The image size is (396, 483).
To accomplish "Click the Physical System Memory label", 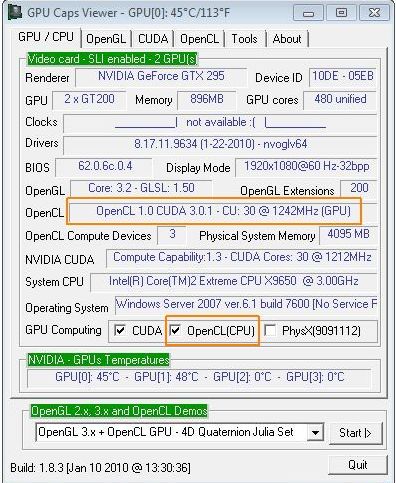I will pyautogui.click(x=257, y=236).
